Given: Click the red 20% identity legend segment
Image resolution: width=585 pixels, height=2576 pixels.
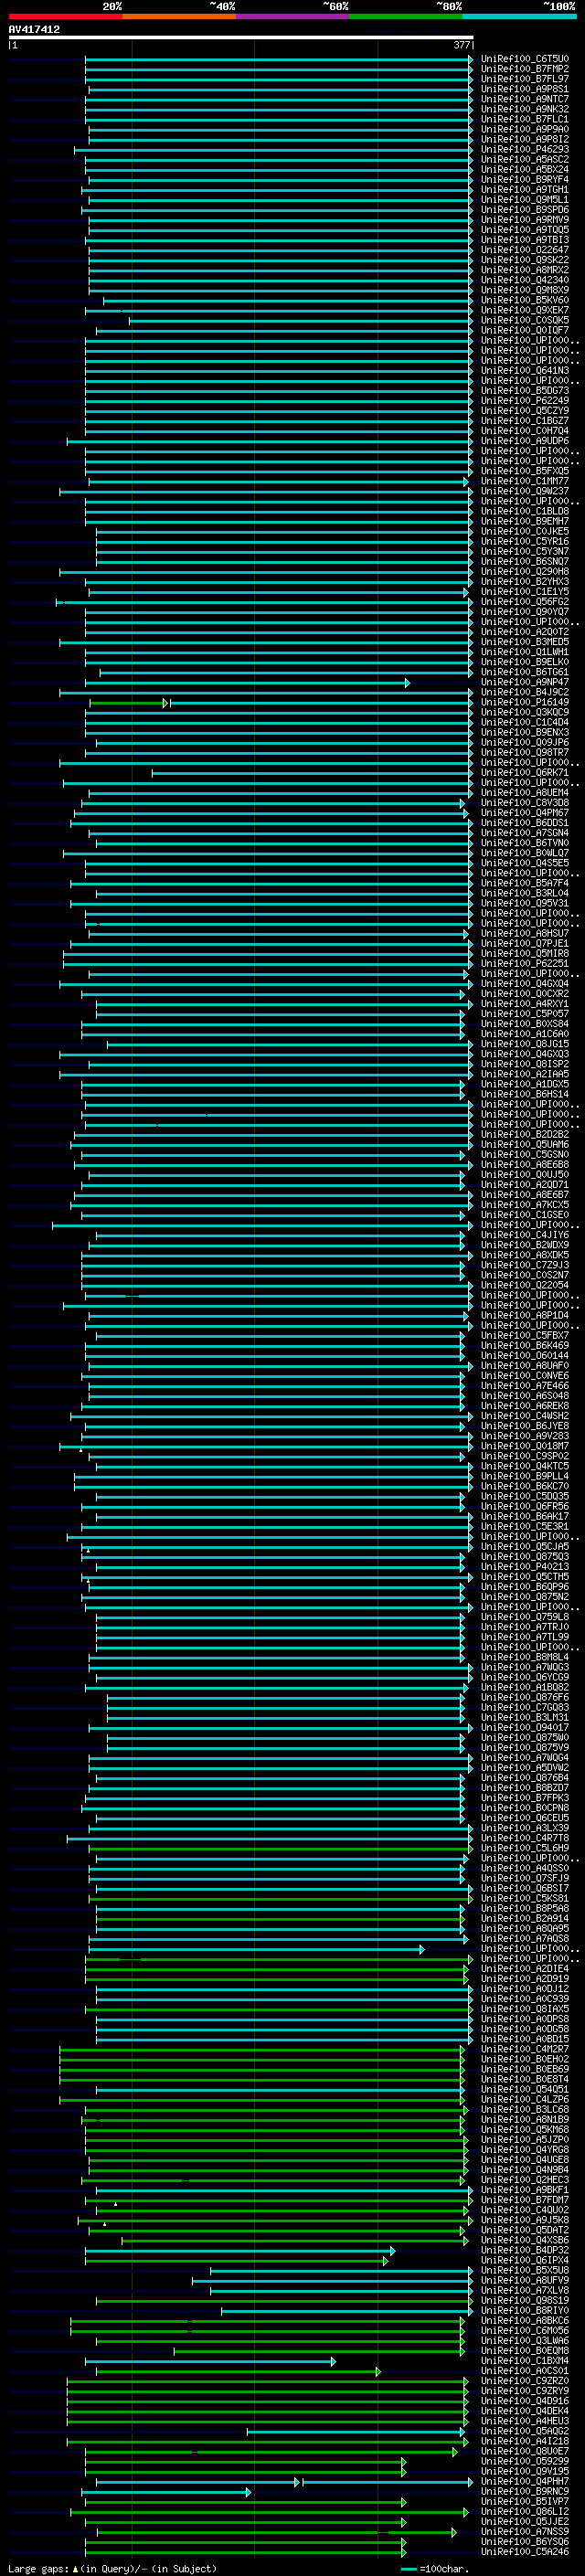Looking at the screenshot, I should pos(65,16).
